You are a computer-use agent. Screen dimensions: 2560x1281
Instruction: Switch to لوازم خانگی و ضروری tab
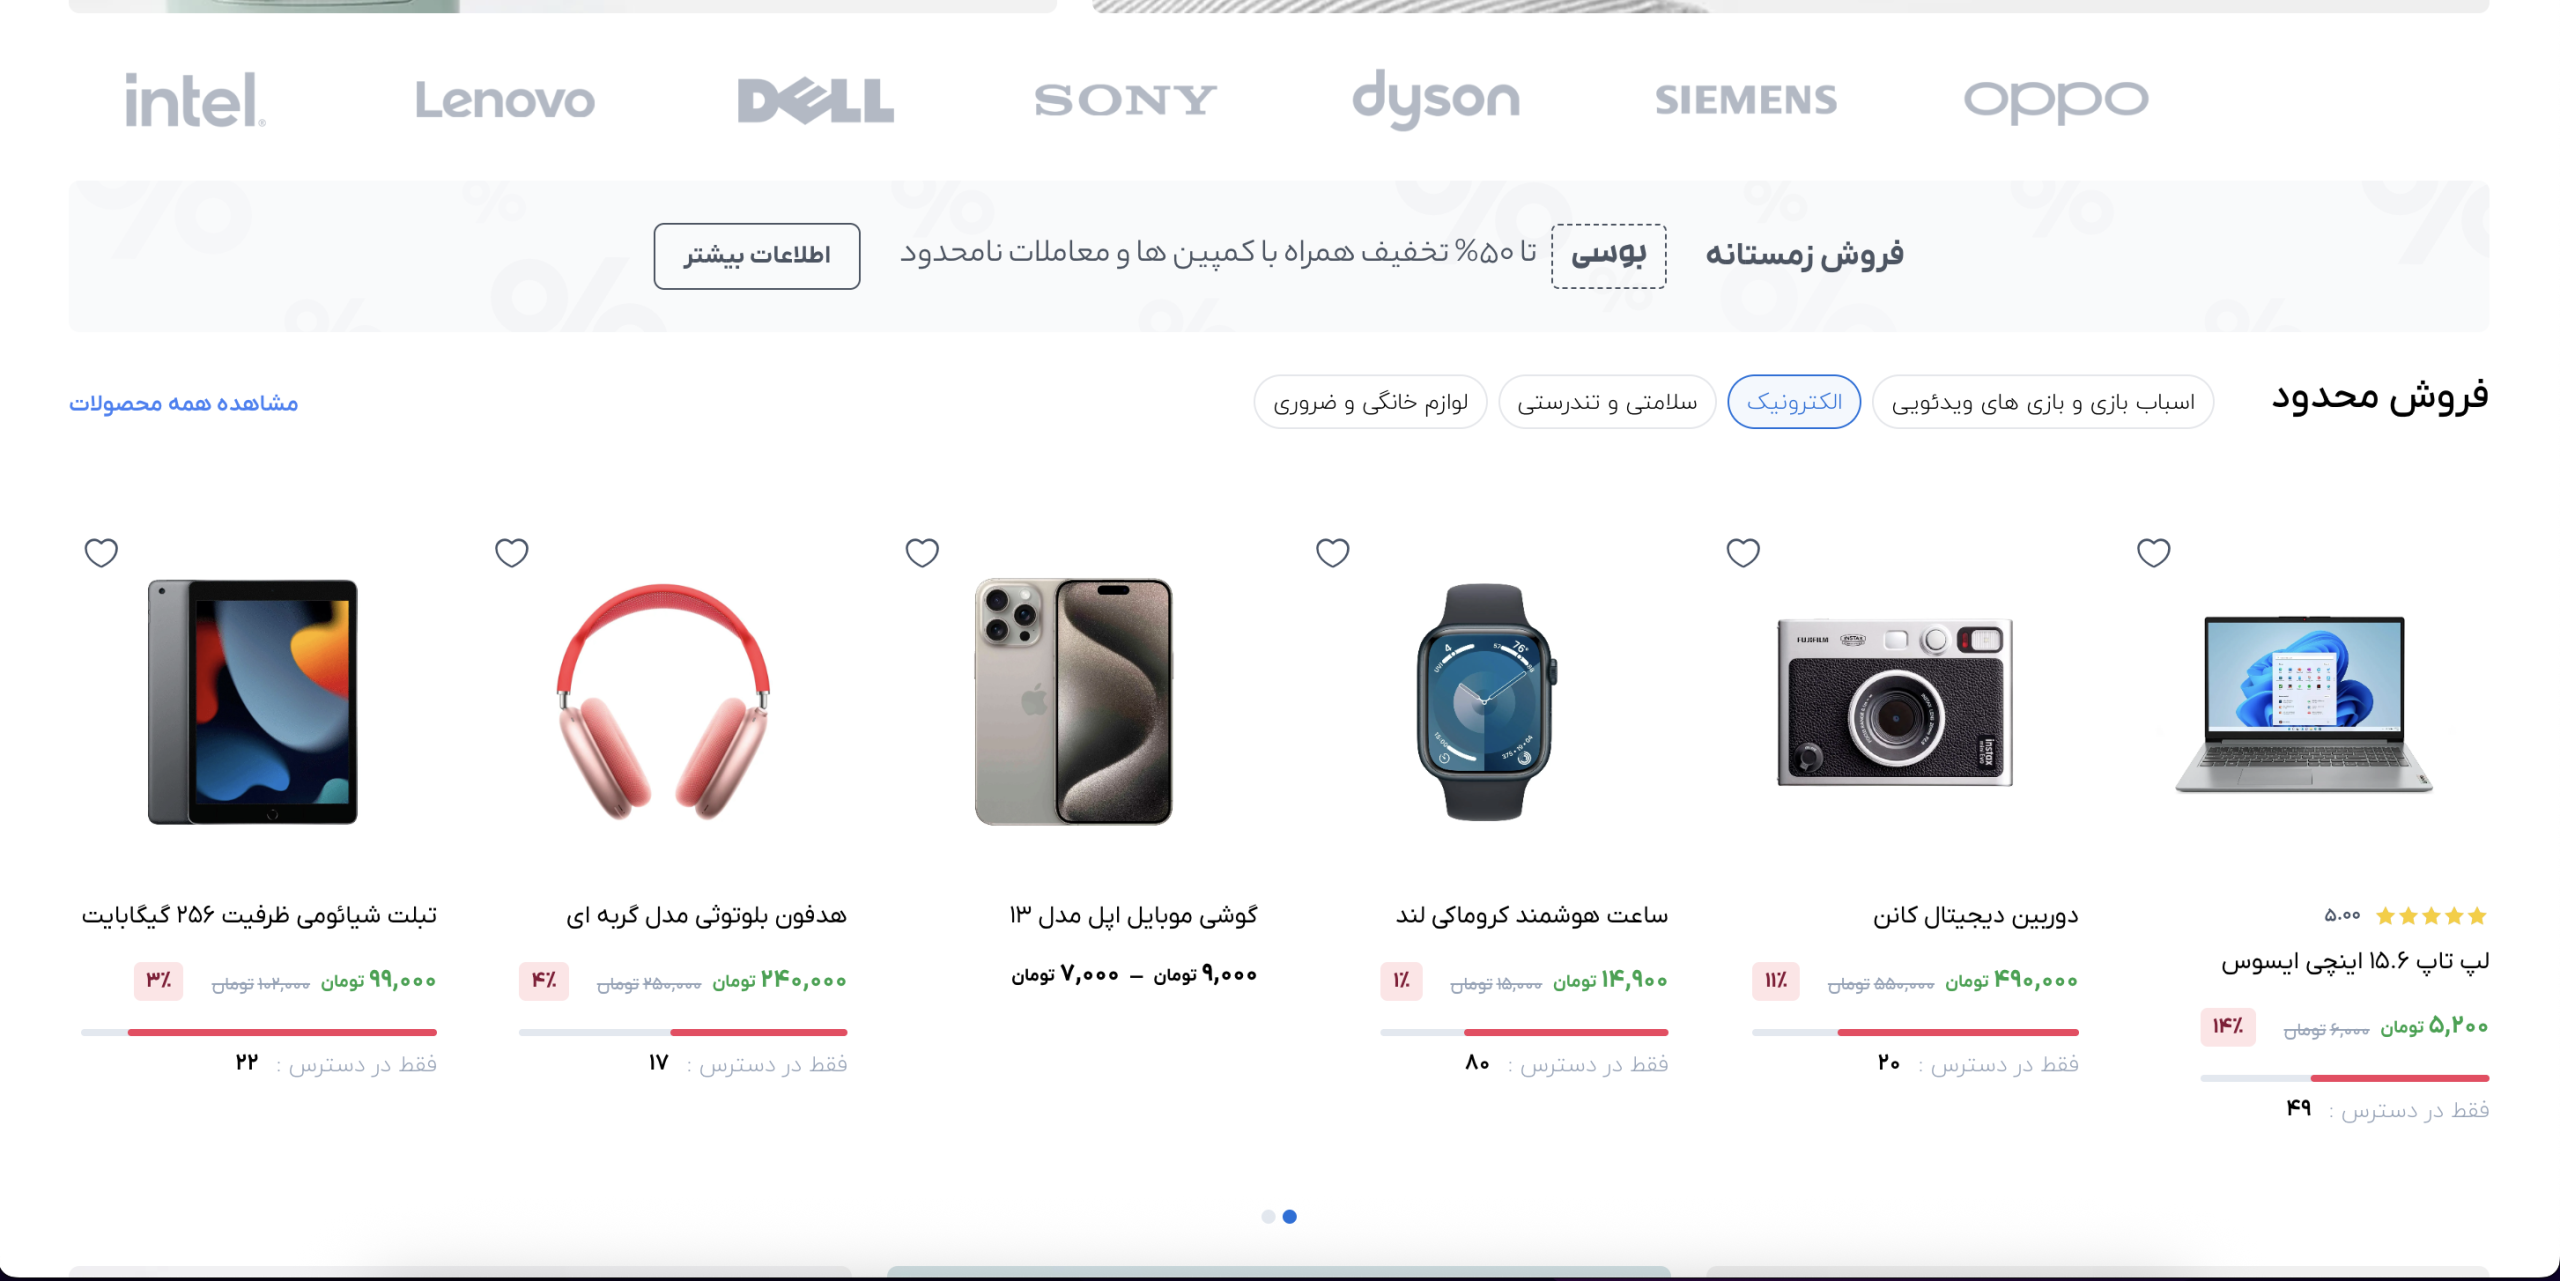tap(1370, 402)
